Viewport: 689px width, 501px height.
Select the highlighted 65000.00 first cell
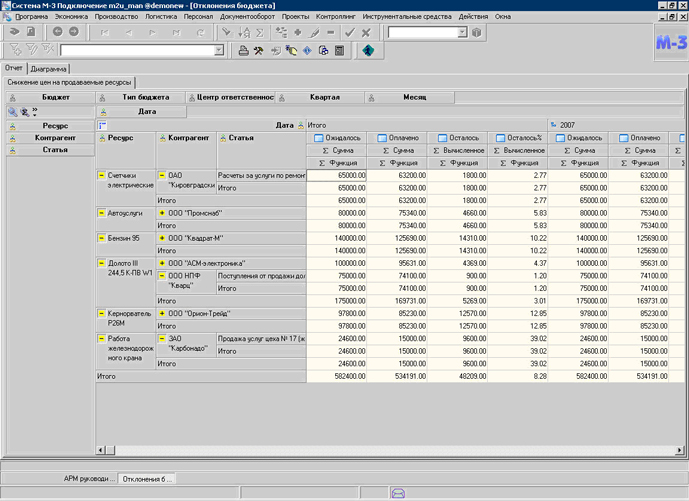pyautogui.click(x=337, y=175)
